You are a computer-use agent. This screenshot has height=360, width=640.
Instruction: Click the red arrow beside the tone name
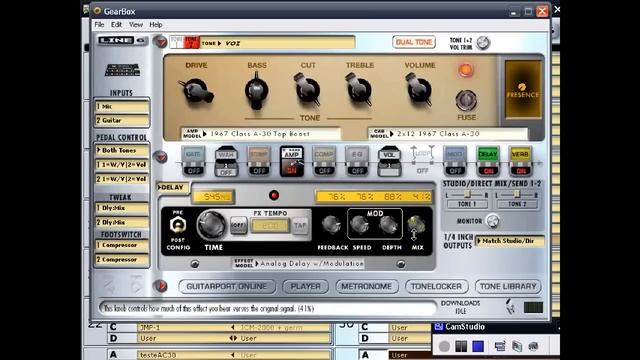pyautogui.click(x=160, y=42)
